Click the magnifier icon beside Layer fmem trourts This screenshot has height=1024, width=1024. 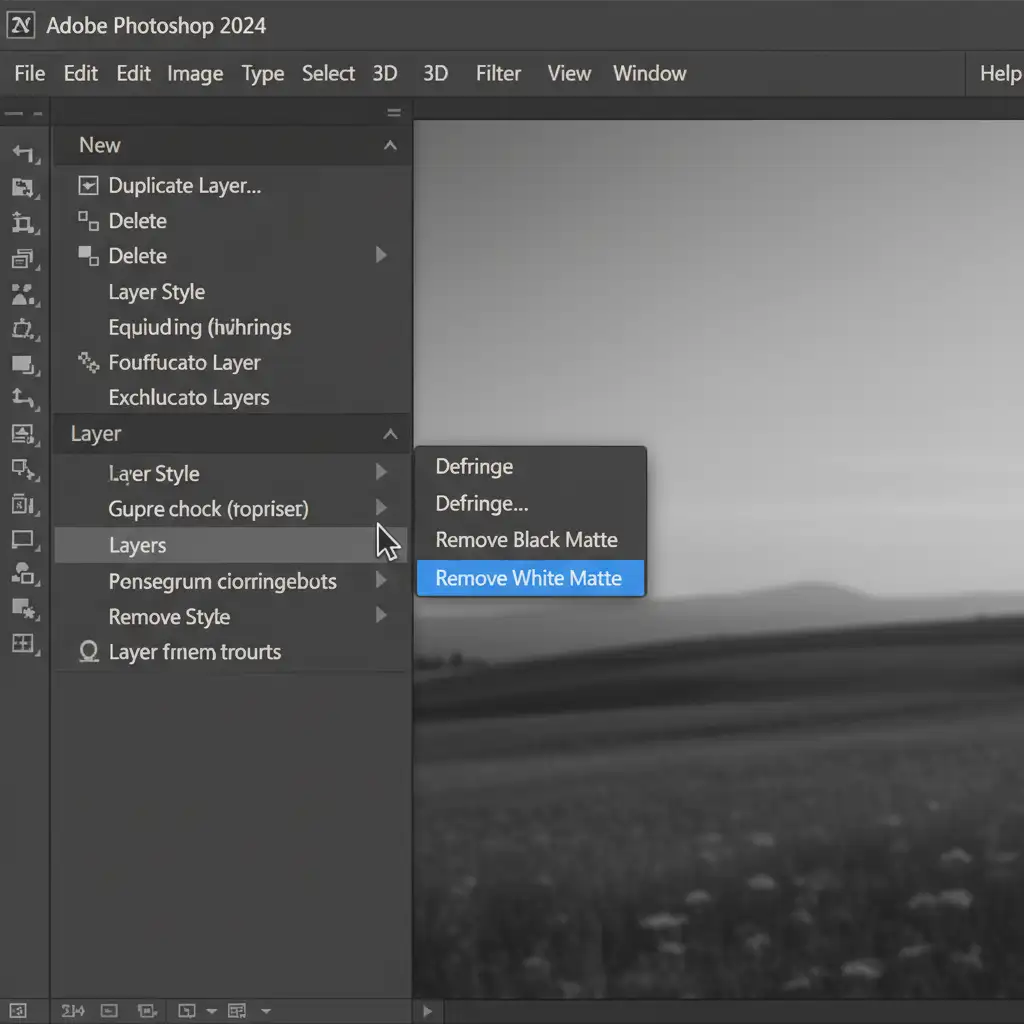point(89,652)
